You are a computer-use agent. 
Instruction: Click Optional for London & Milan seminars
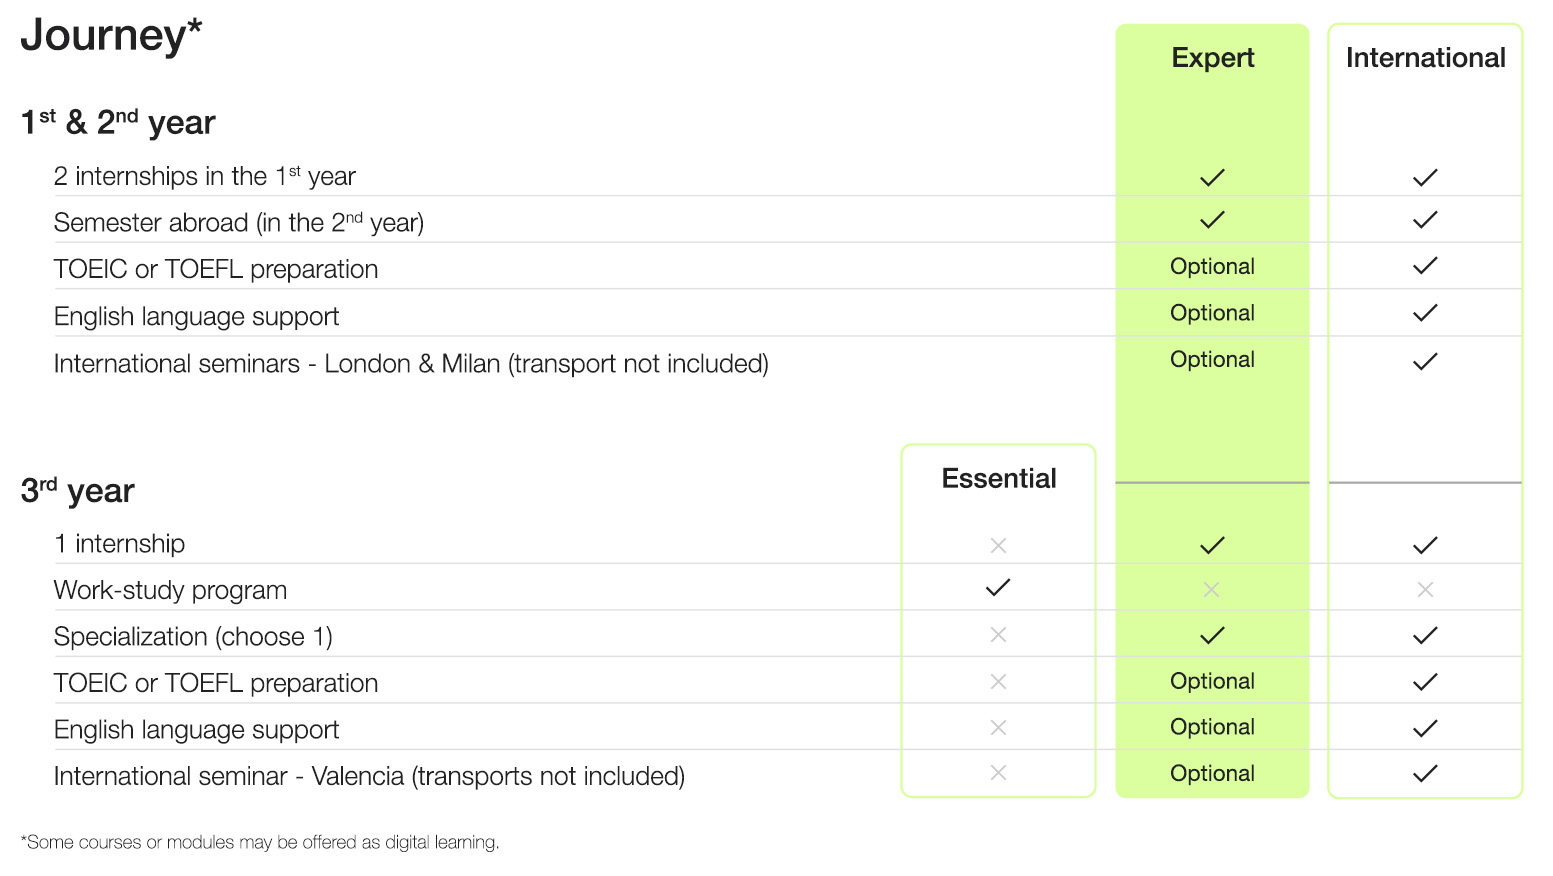pyautogui.click(x=1212, y=360)
